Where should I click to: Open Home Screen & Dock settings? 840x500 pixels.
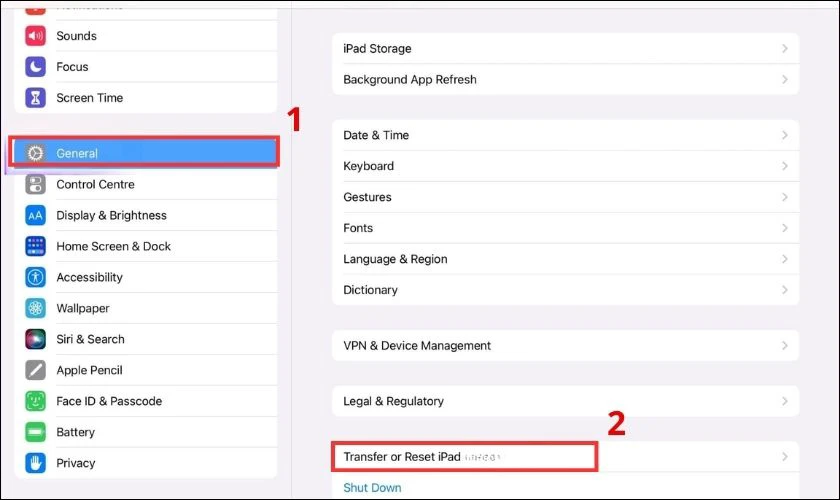(146, 247)
